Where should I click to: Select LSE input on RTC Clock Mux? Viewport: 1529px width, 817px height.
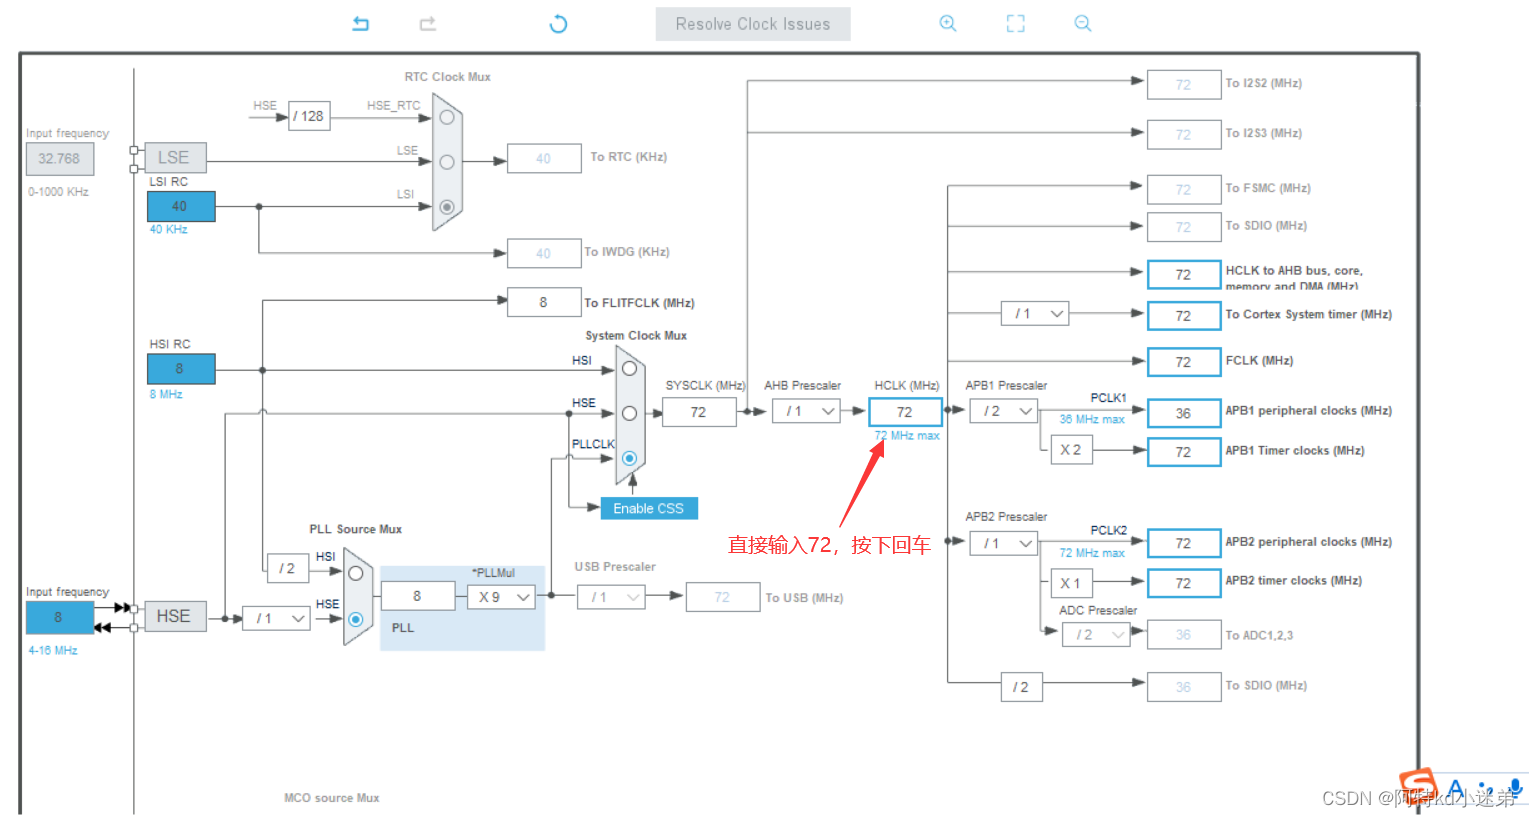[x=447, y=162]
